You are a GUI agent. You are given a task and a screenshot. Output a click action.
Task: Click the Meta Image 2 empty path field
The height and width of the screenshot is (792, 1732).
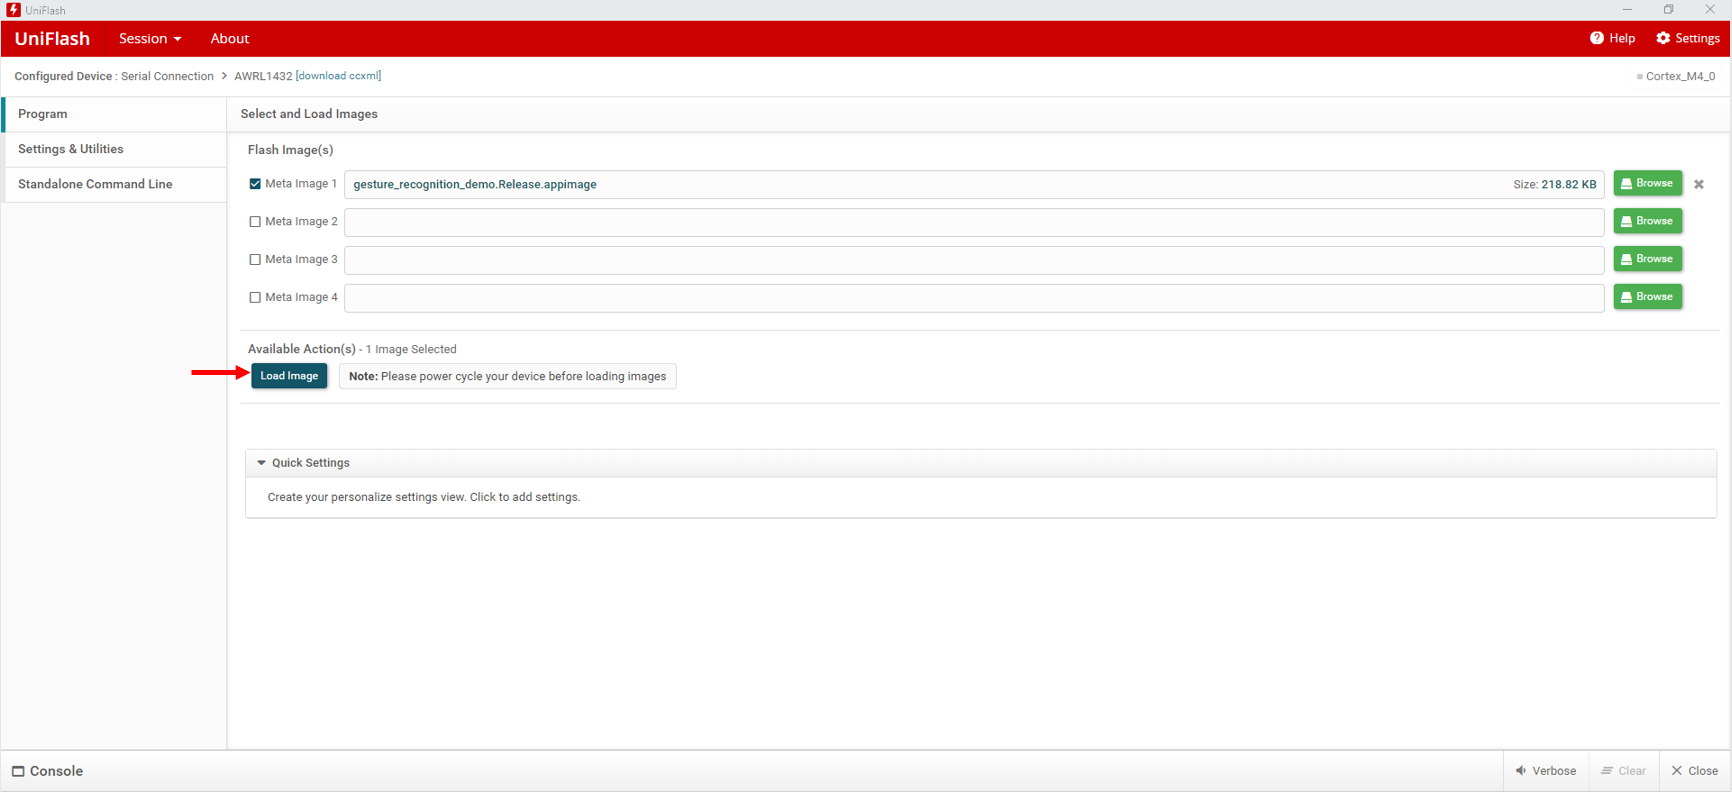coord(974,222)
